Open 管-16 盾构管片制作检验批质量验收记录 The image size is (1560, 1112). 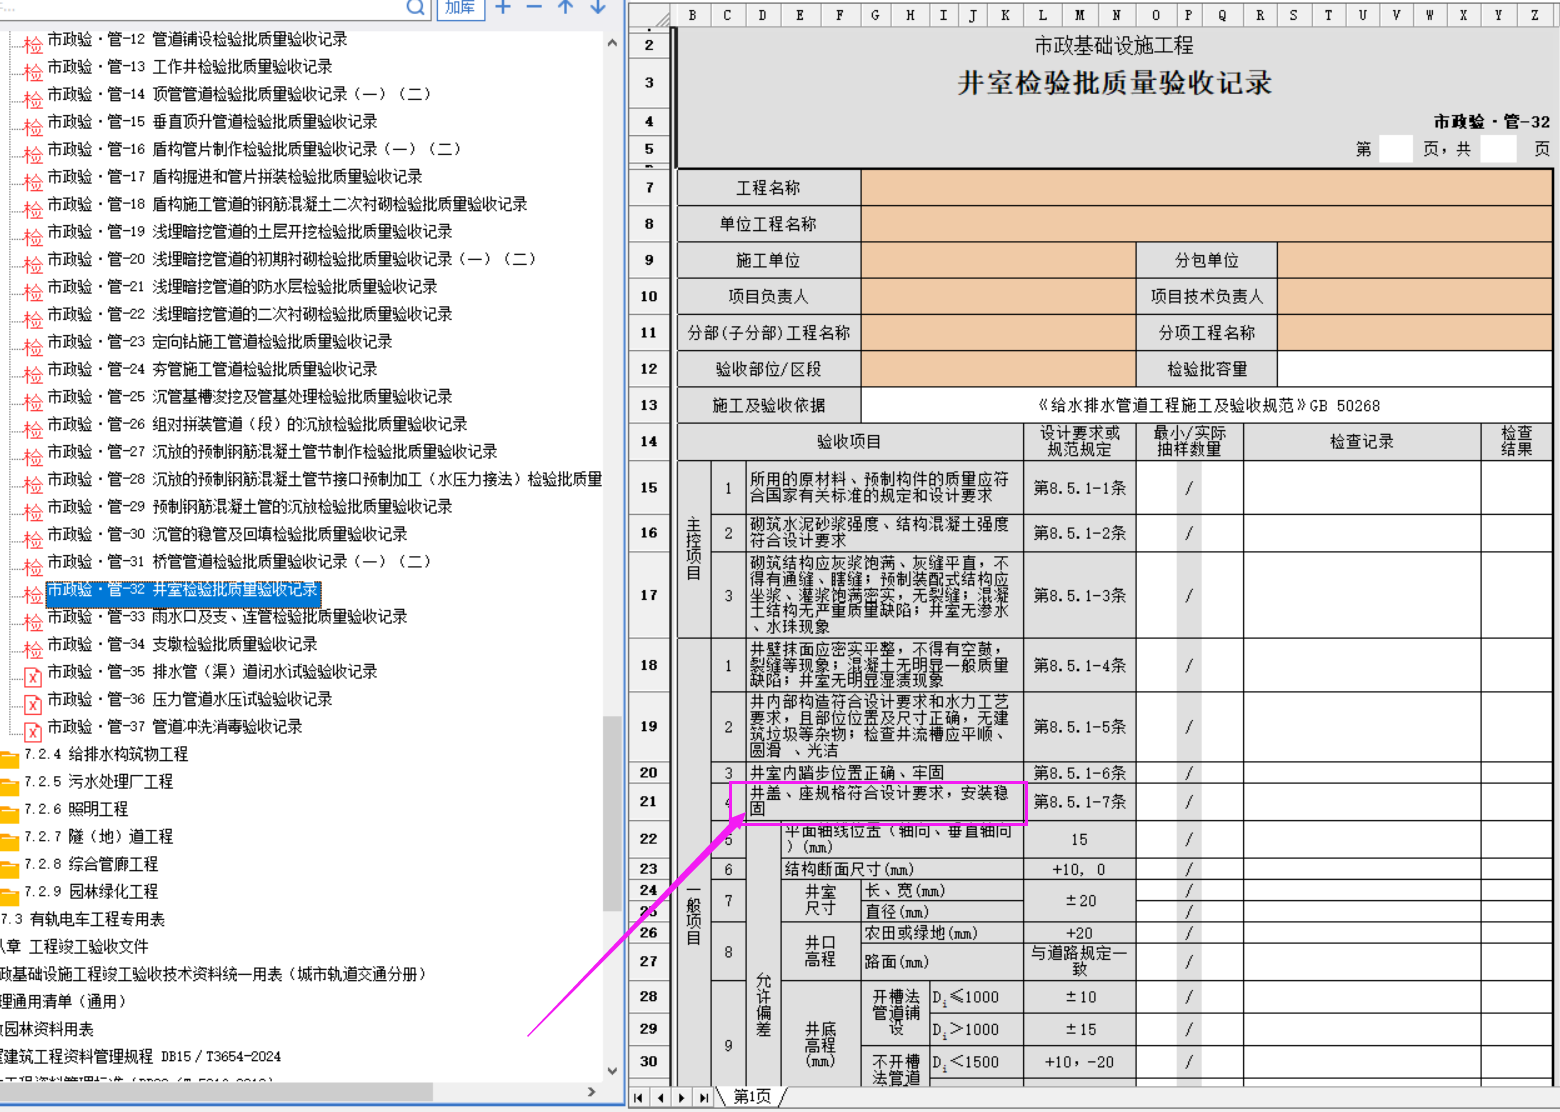[254, 149]
